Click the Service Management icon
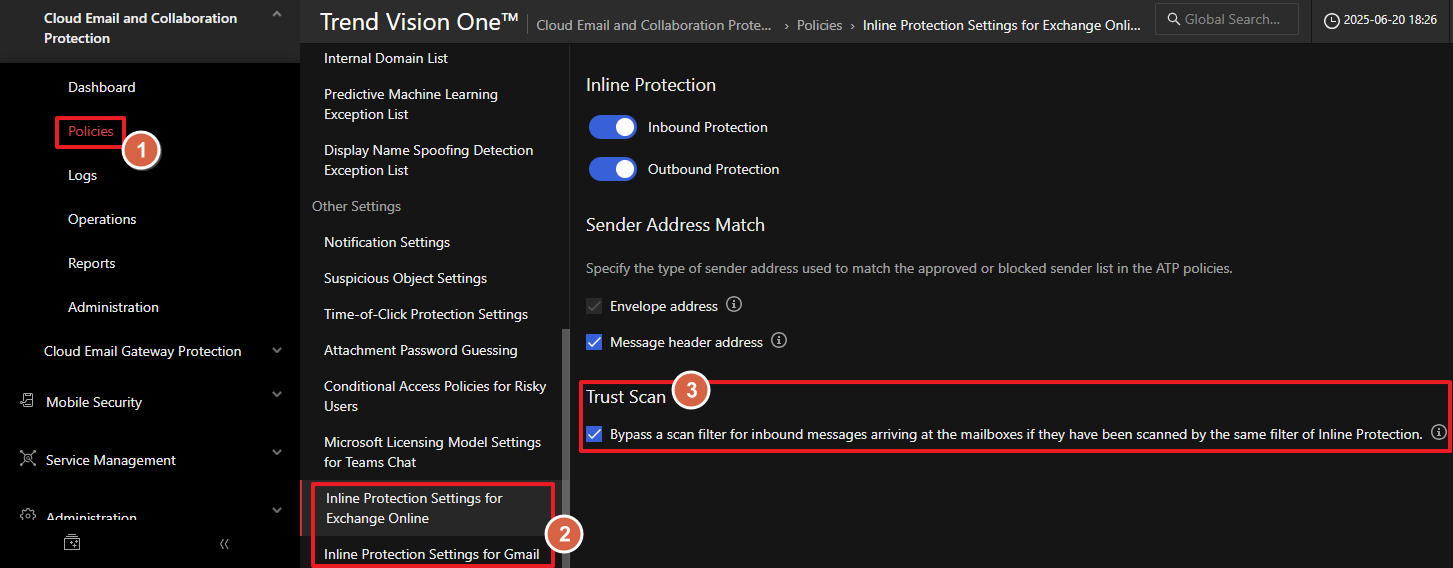The width and height of the screenshot is (1453, 568). [x=27, y=459]
